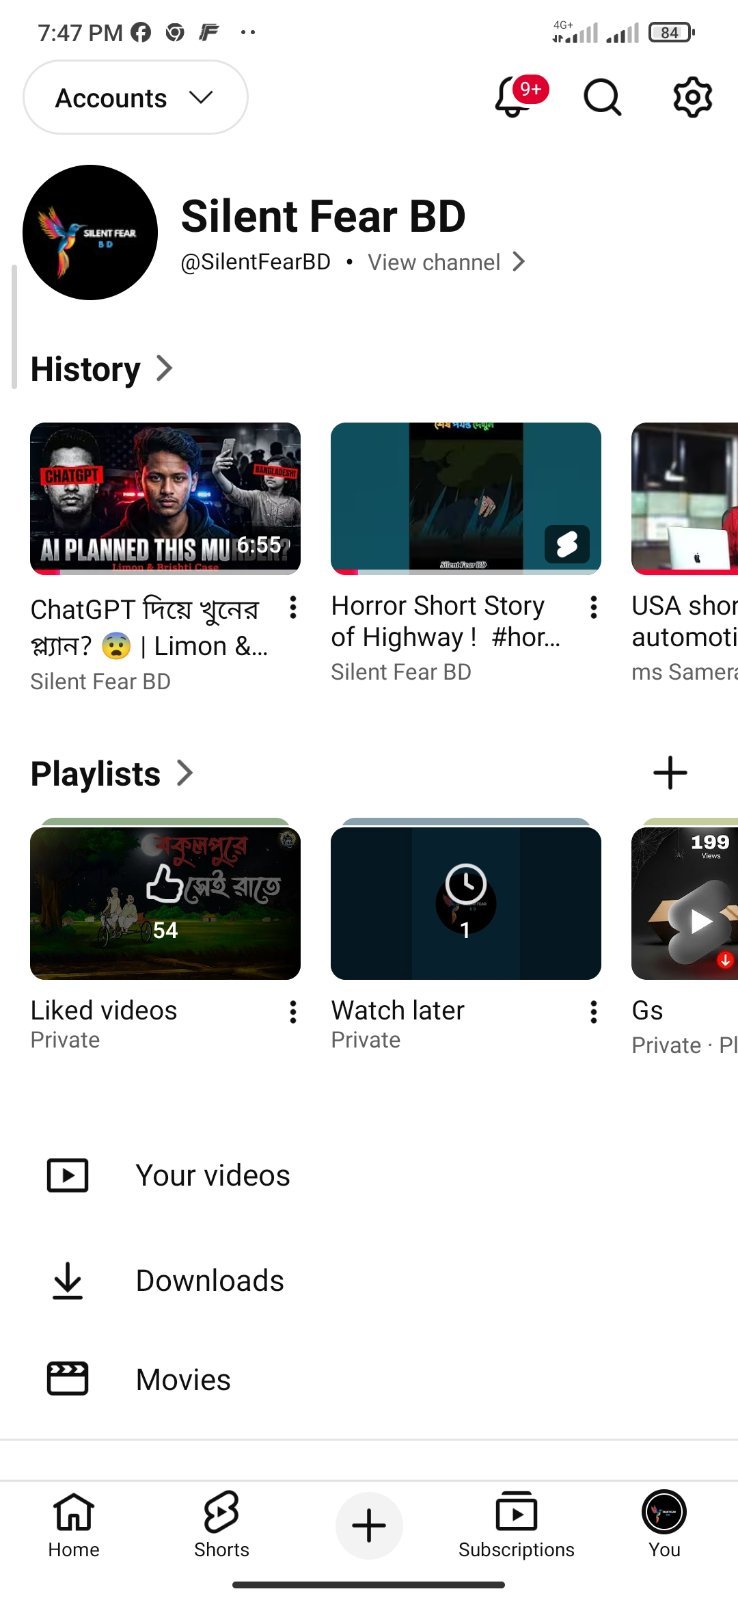Switch to the Shorts tab
This screenshot has height=1600, width=738.
tap(221, 1525)
